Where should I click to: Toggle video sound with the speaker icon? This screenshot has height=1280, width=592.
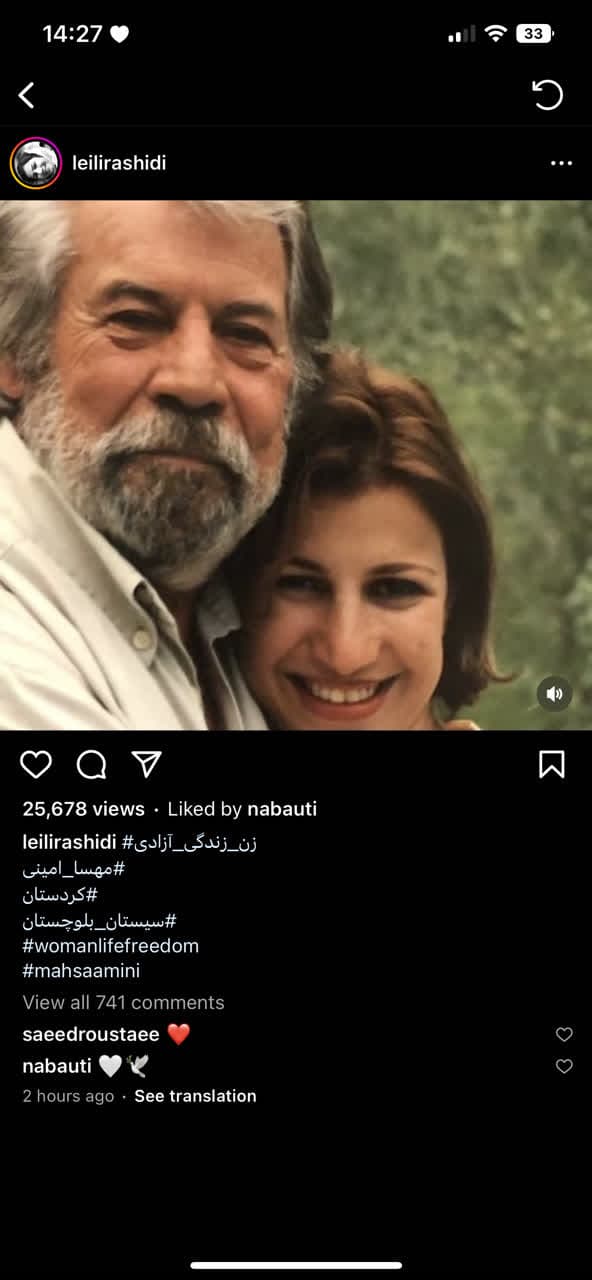coord(555,694)
